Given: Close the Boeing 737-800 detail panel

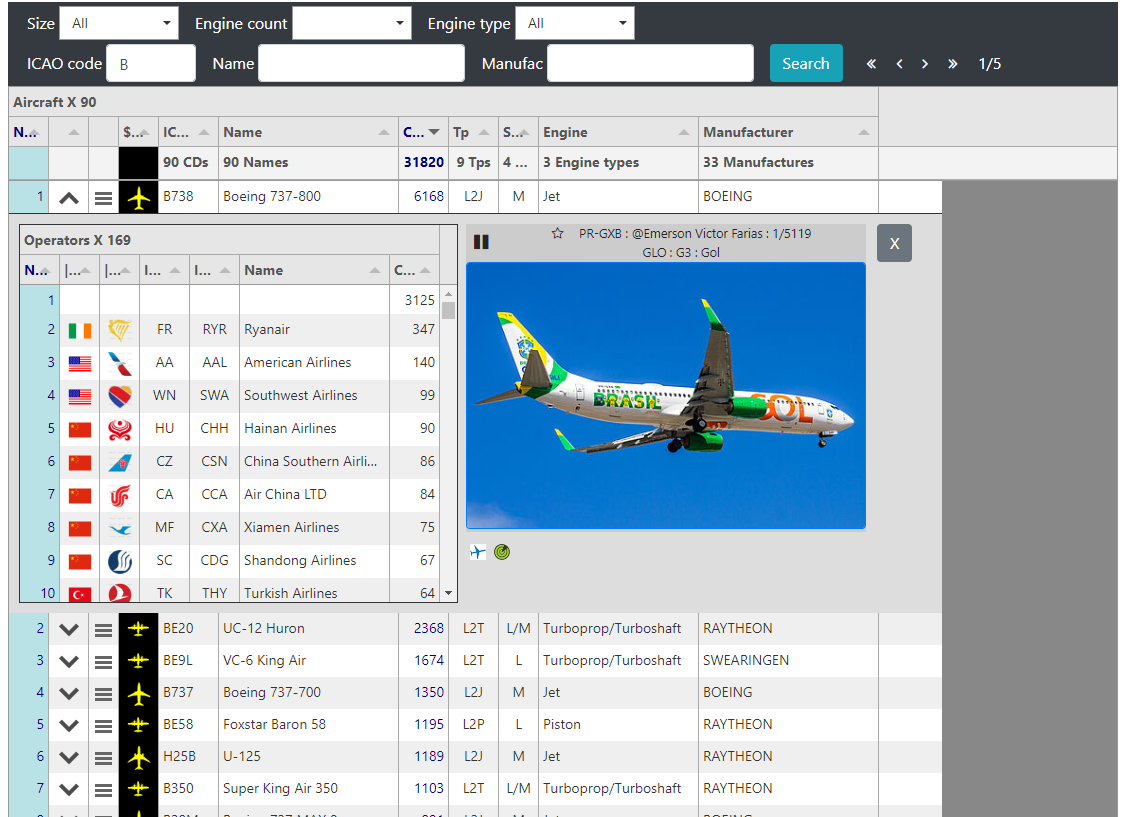Looking at the screenshot, I should pos(894,243).
